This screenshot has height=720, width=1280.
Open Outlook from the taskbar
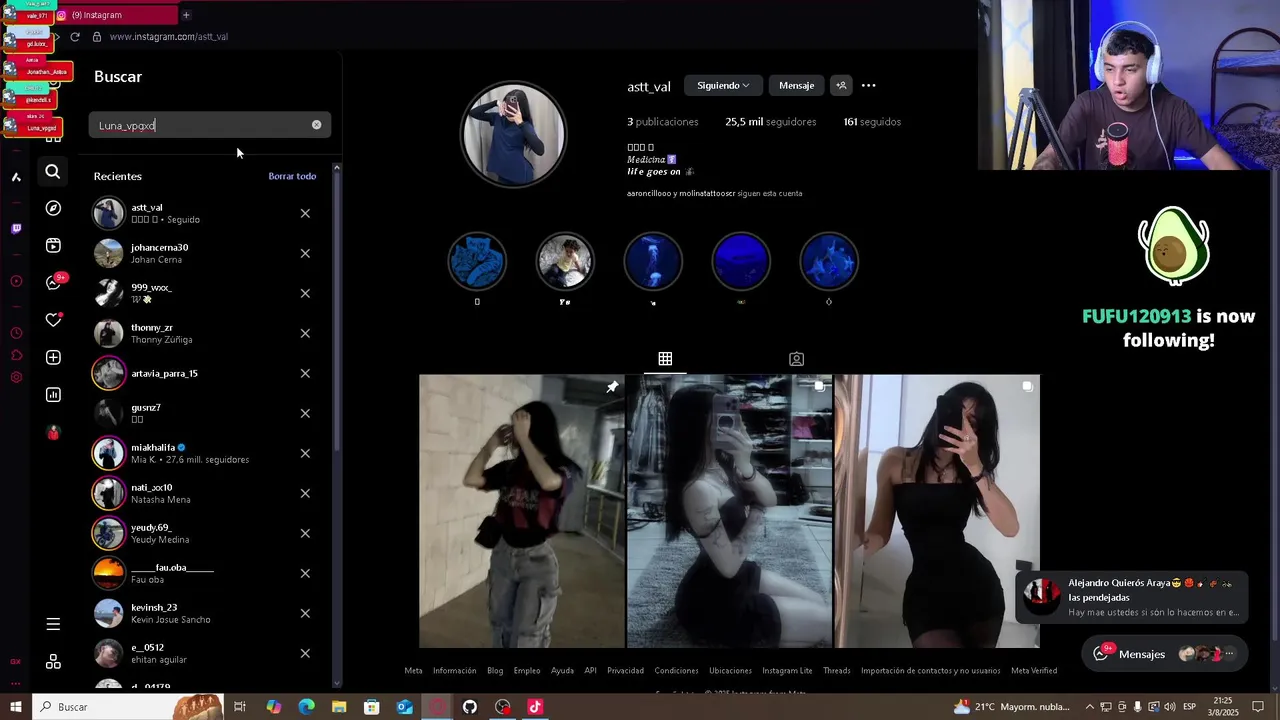pyautogui.click(x=404, y=707)
